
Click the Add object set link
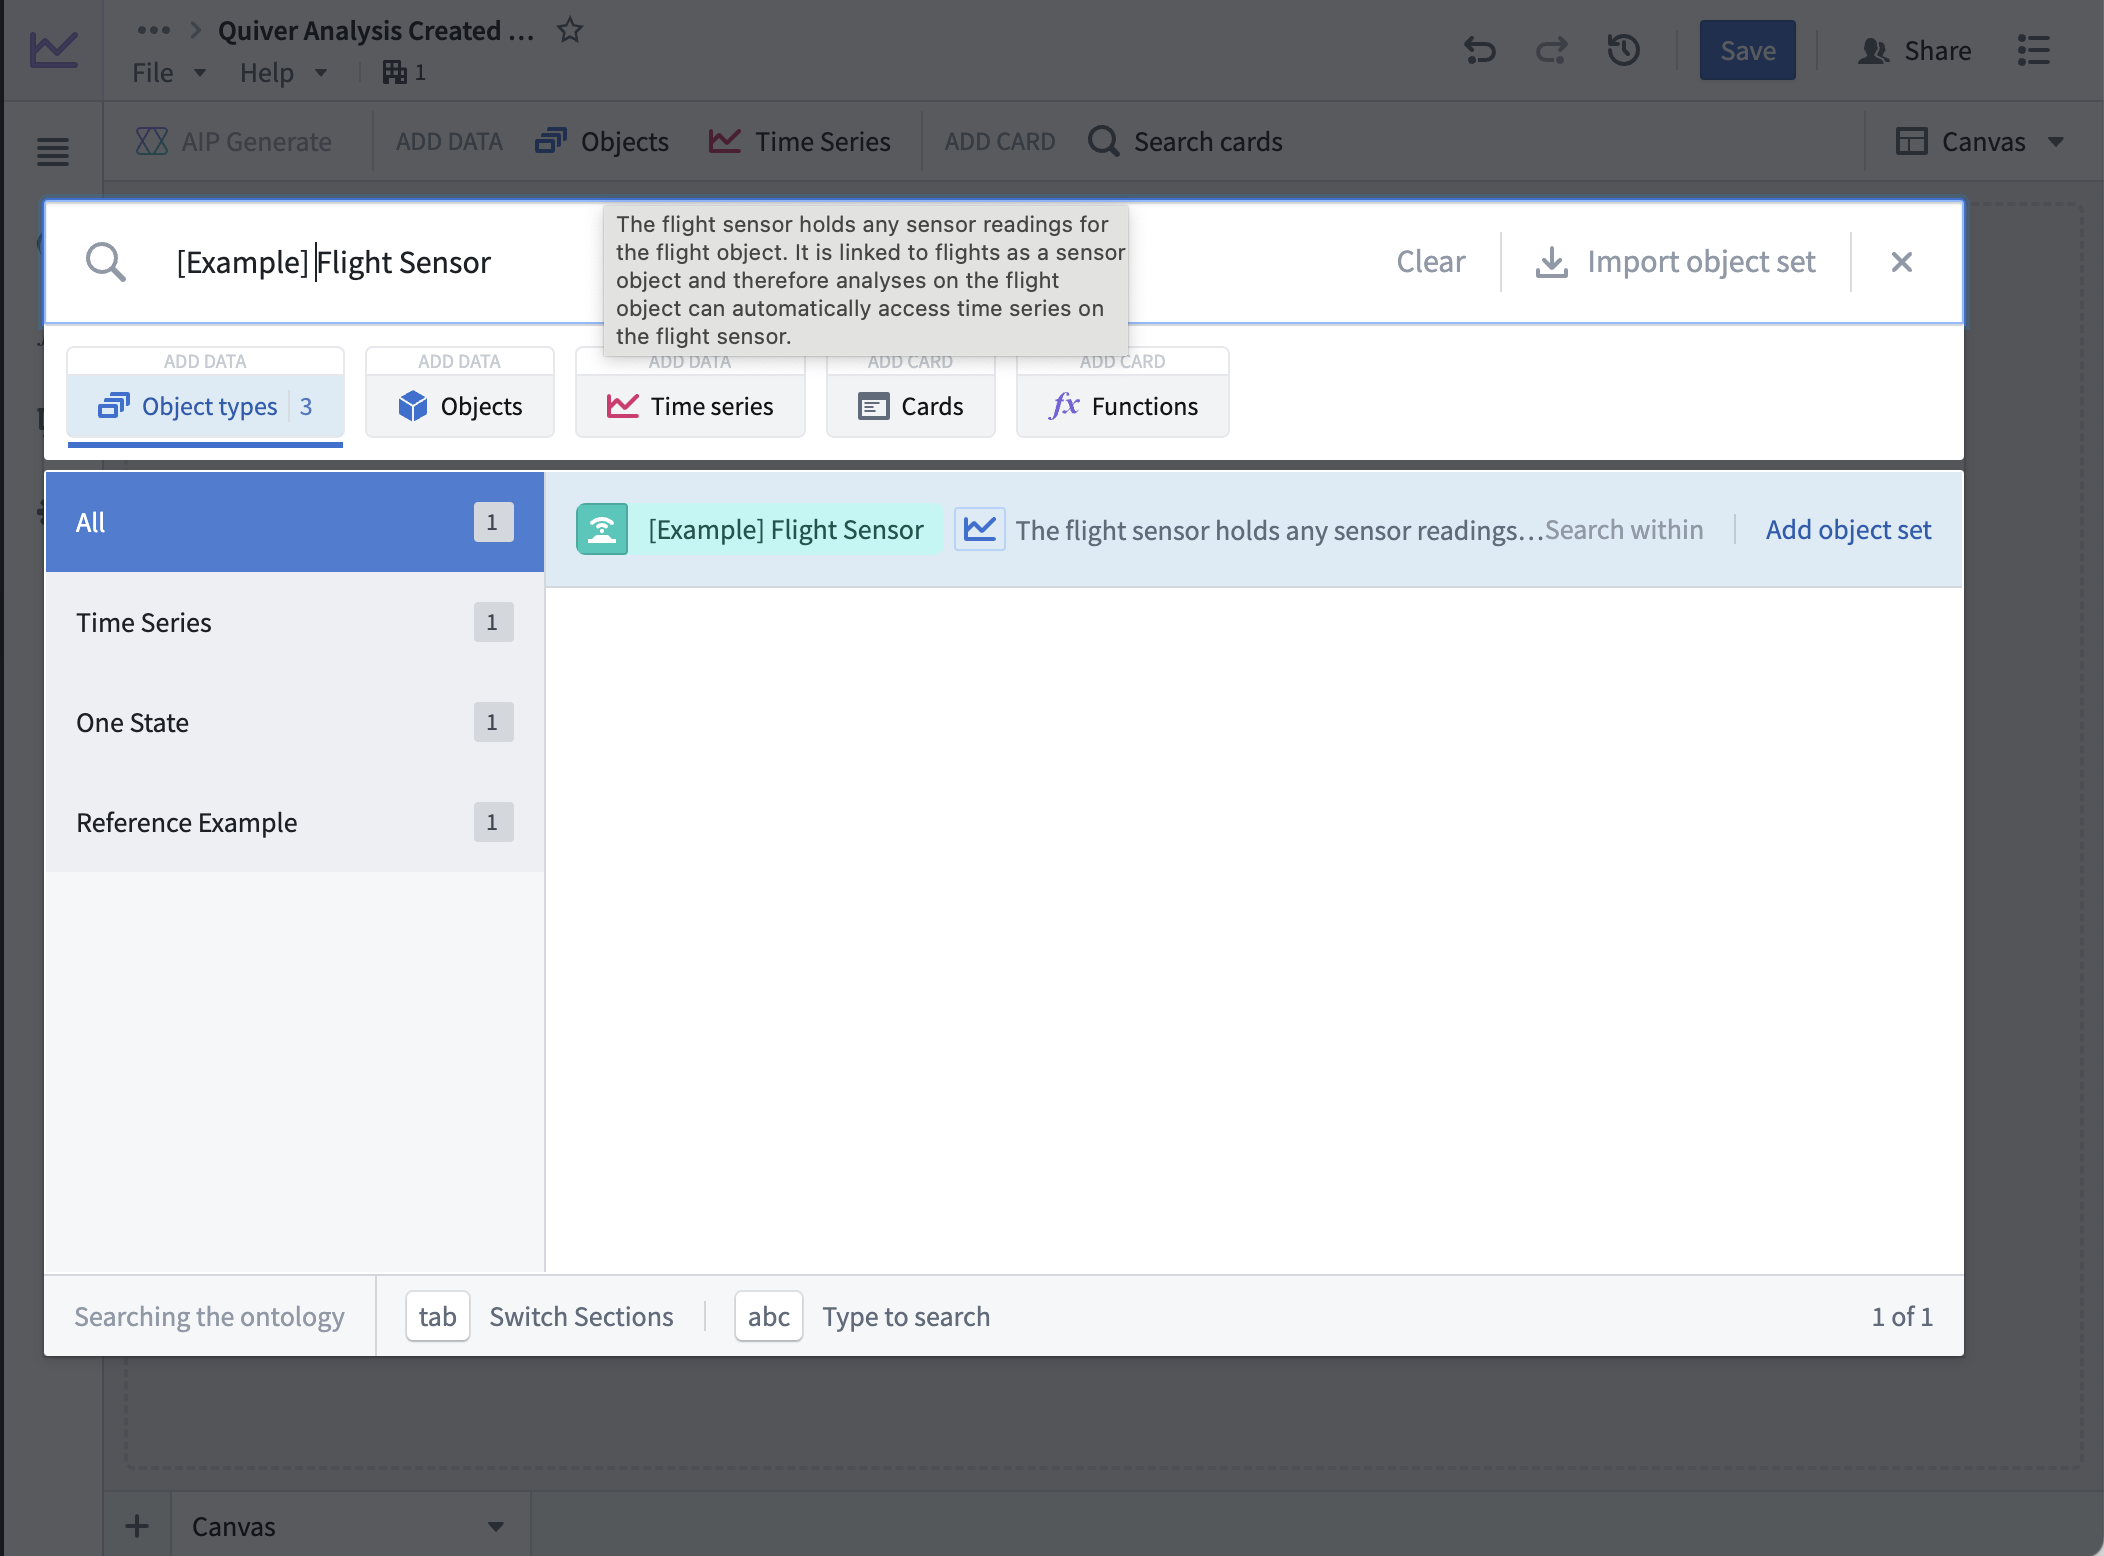(1848, 529)
